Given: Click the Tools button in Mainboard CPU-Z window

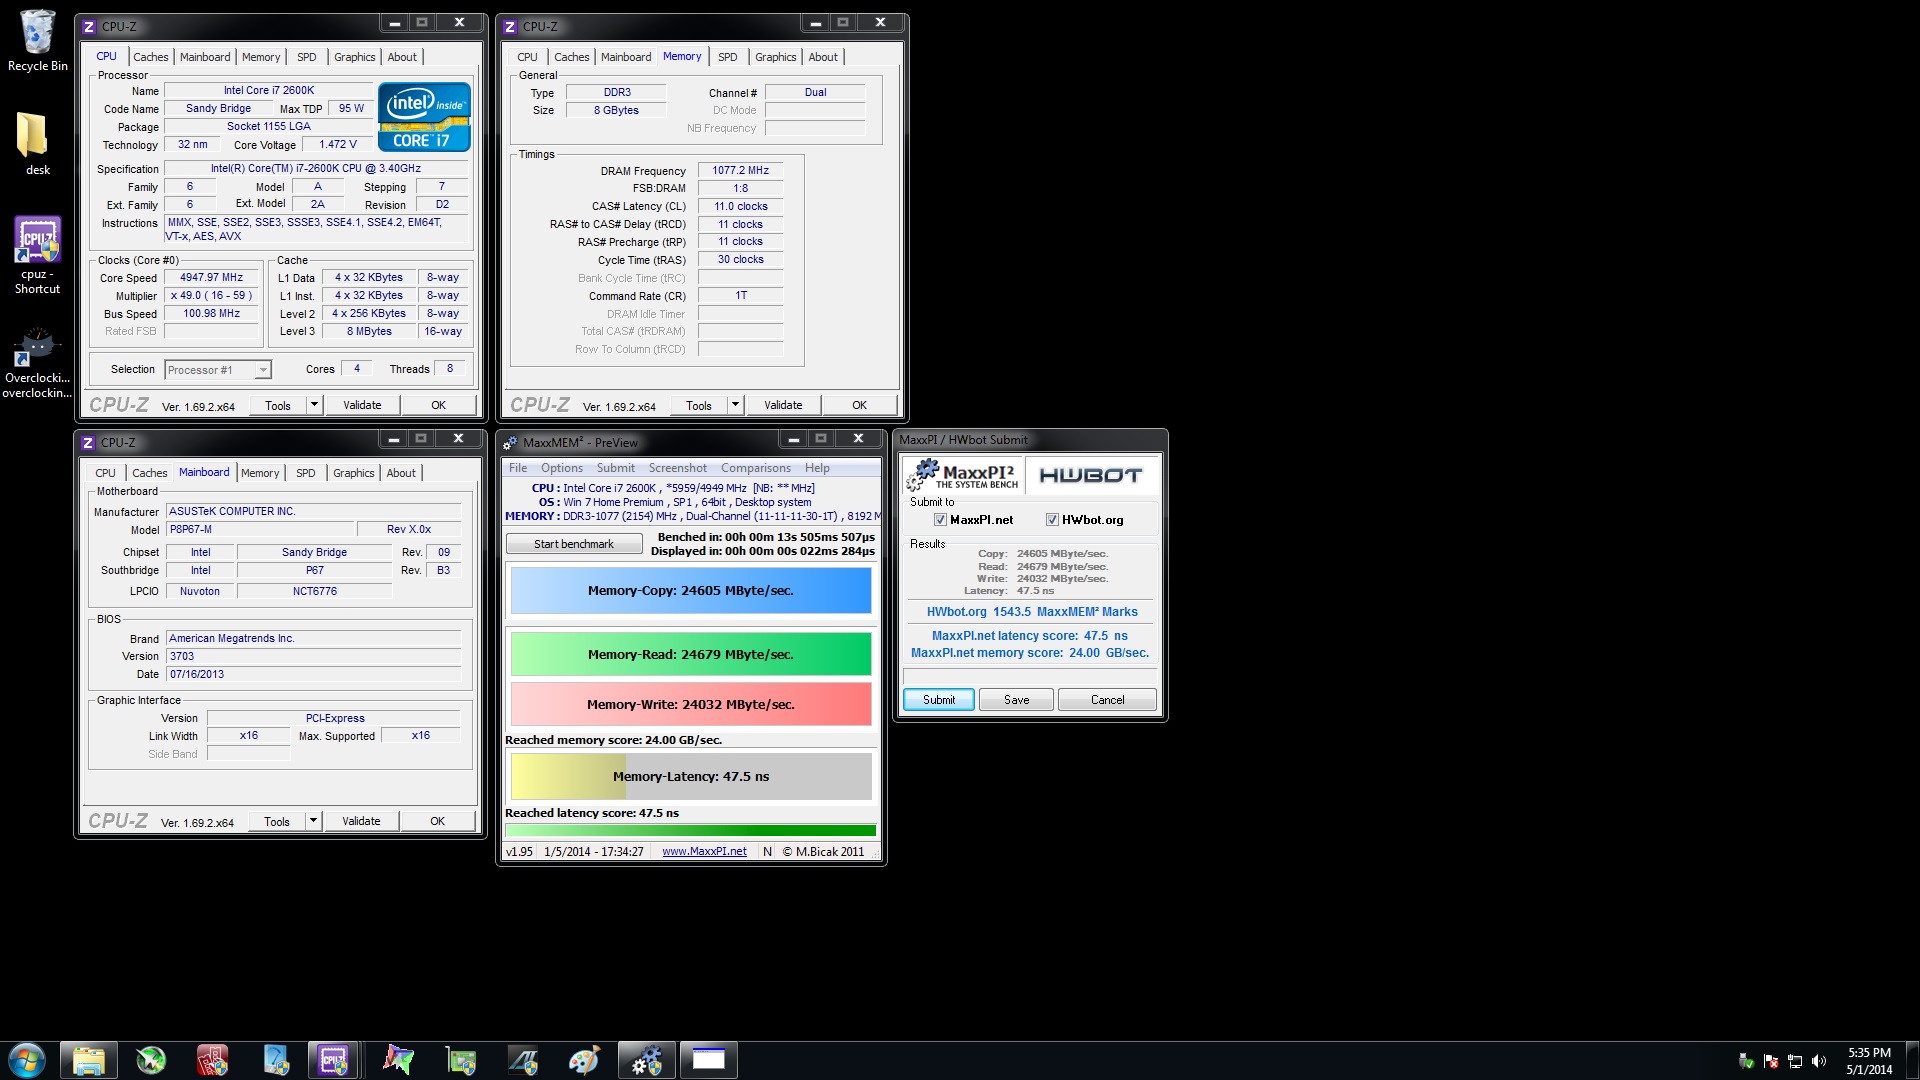Looking at the screenshot, I should (277, 821).
